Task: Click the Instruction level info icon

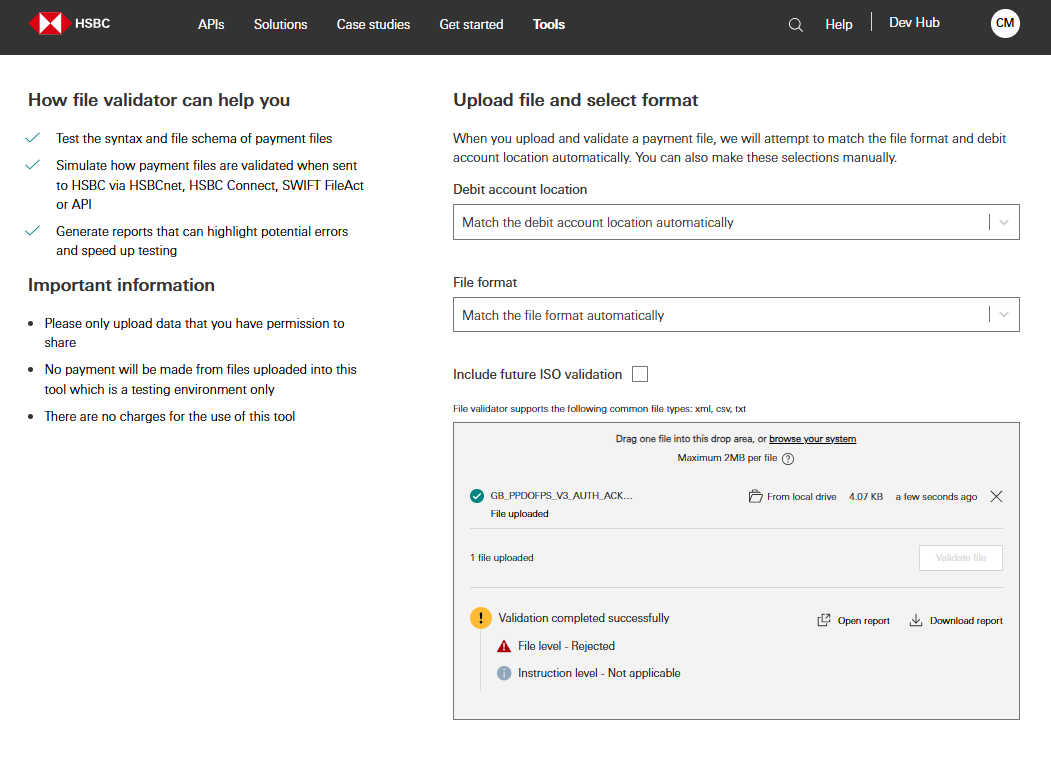Action: pyautogui.click(x=504, y=673)
